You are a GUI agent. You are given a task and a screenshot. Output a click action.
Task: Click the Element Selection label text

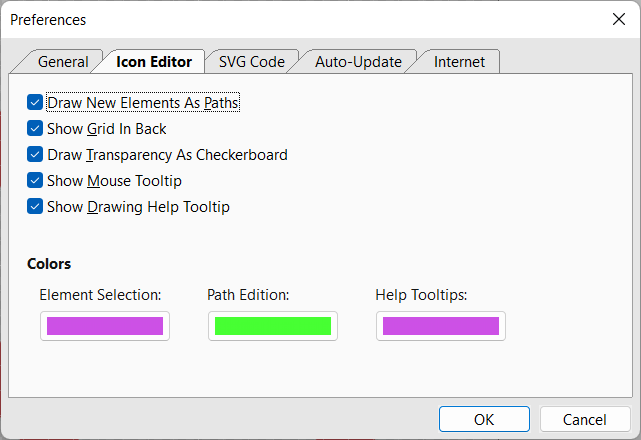100,295
